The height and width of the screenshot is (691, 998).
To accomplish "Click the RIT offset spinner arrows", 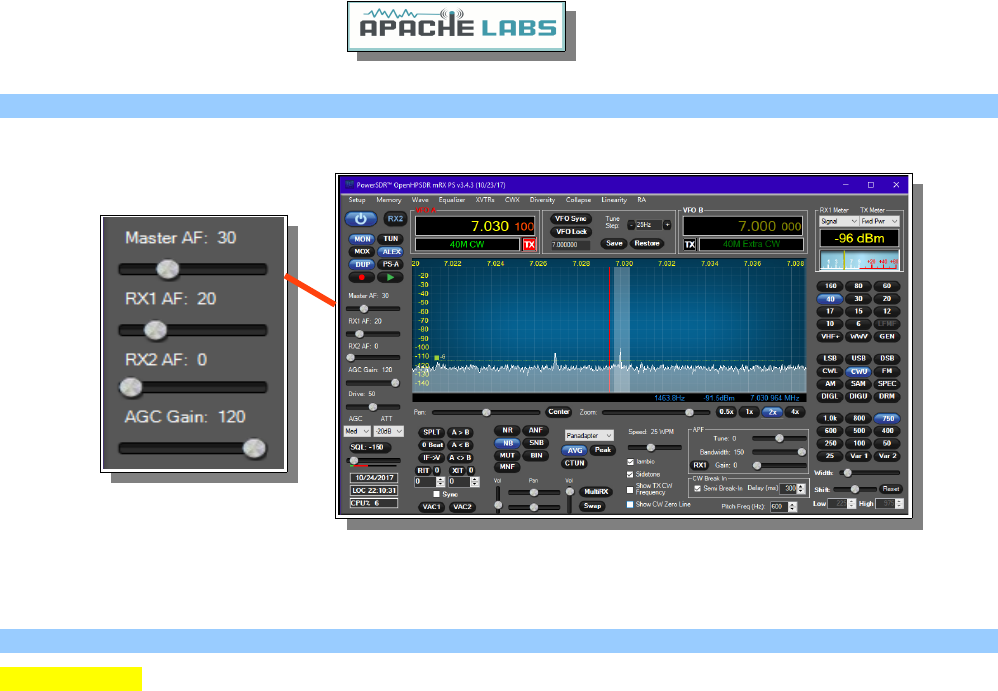I will [440, 482].
